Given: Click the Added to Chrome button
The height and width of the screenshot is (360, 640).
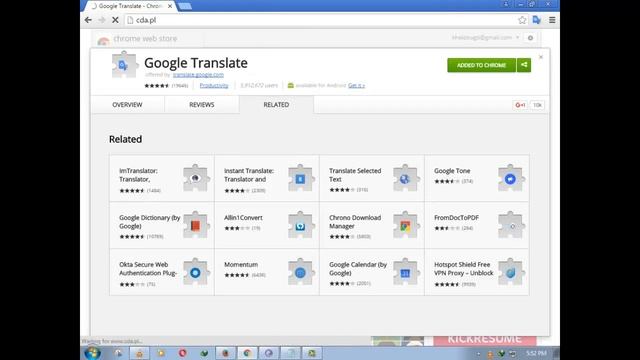Looking at the screenshot, I should [x=482, y=65].
